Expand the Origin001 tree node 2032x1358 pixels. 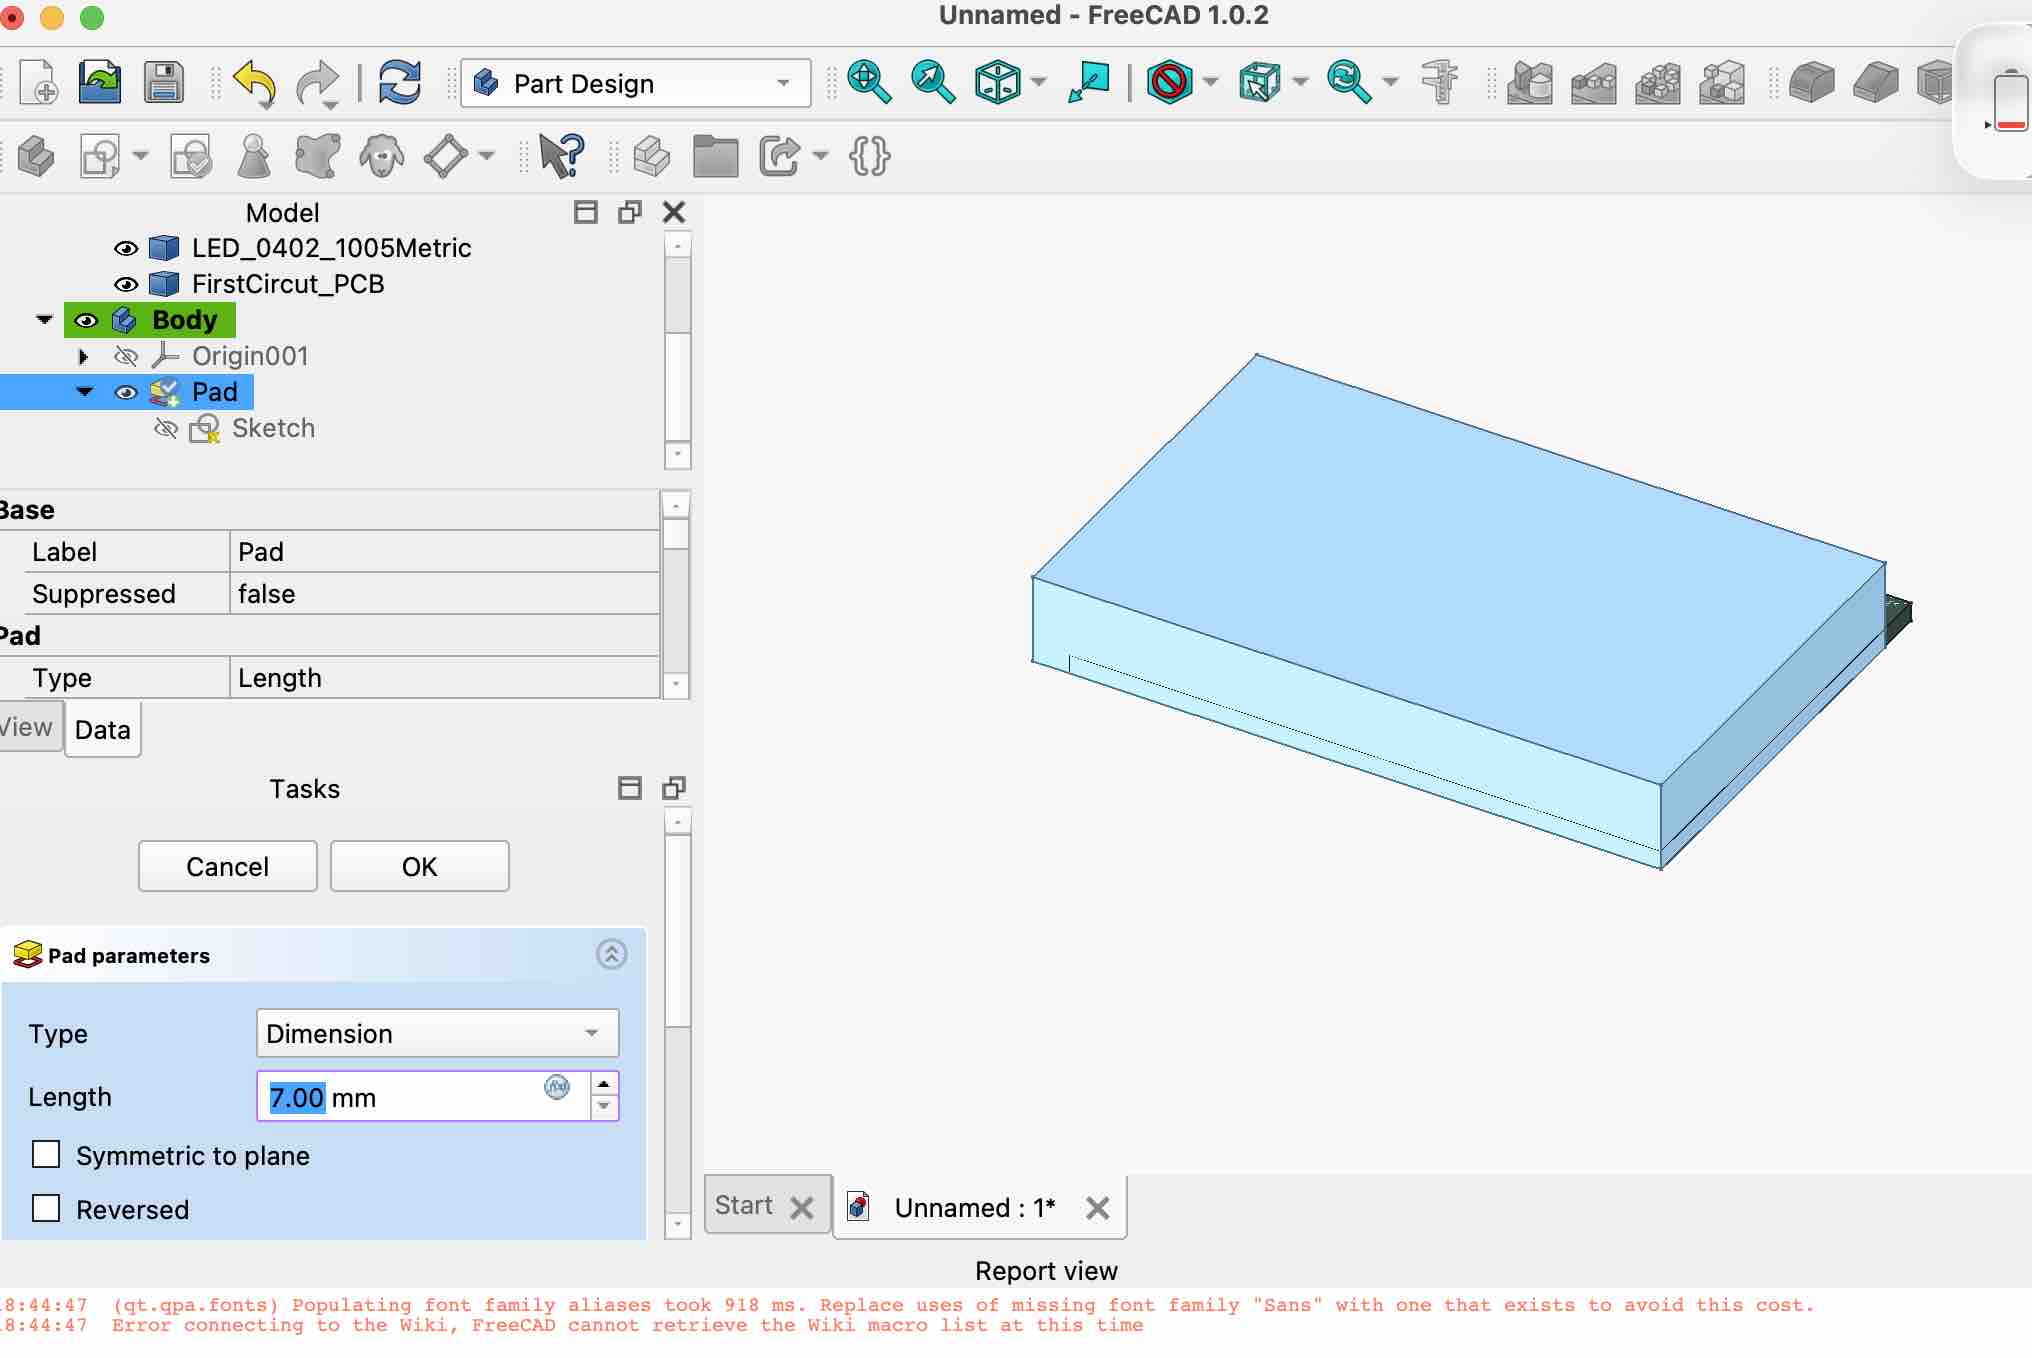[83, 356]
